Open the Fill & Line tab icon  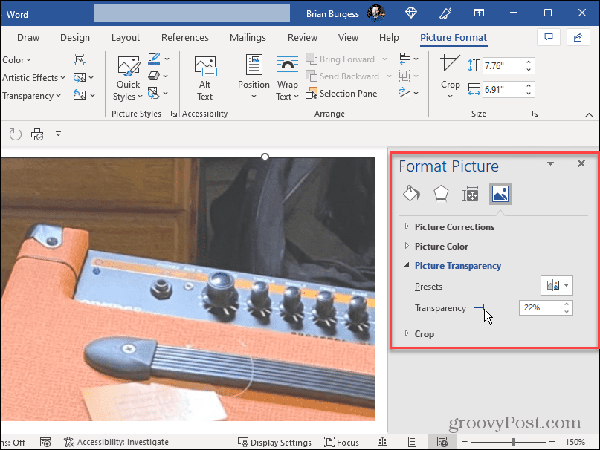[x=410, y=194]
